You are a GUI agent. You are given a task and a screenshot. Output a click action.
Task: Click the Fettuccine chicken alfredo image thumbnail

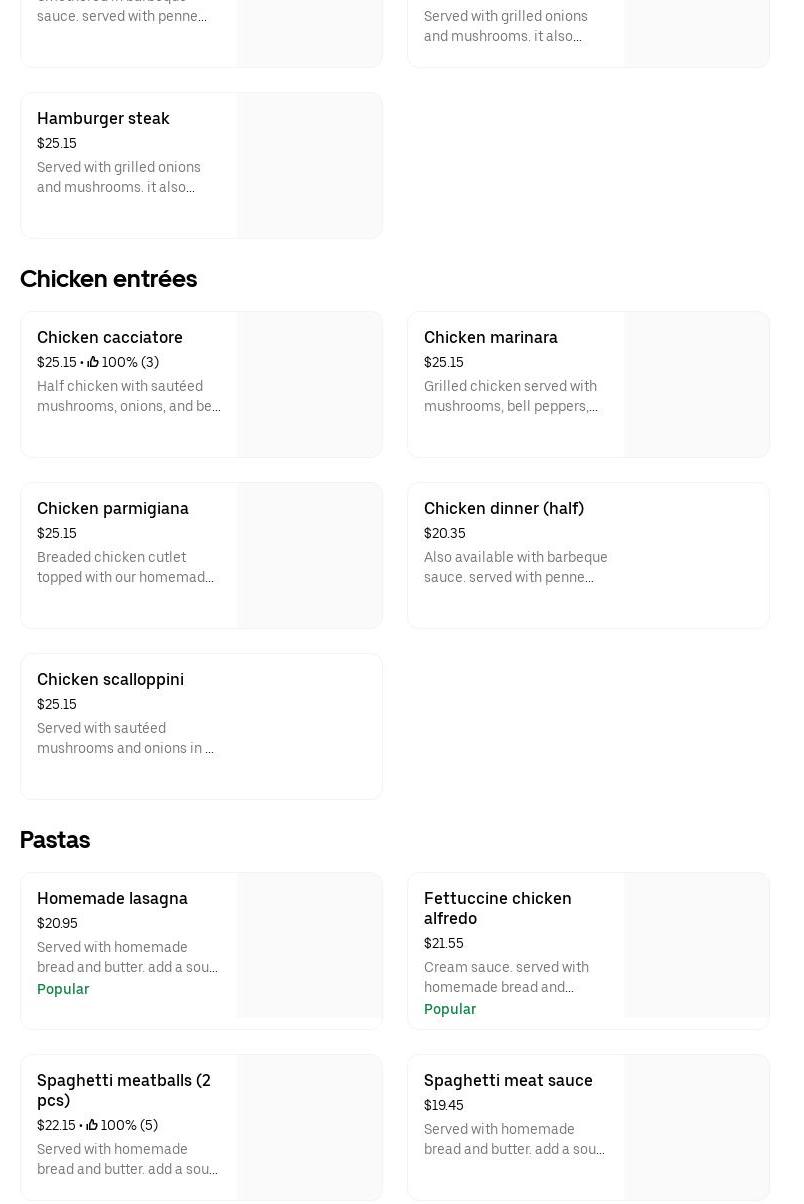[x=696, y=946]
